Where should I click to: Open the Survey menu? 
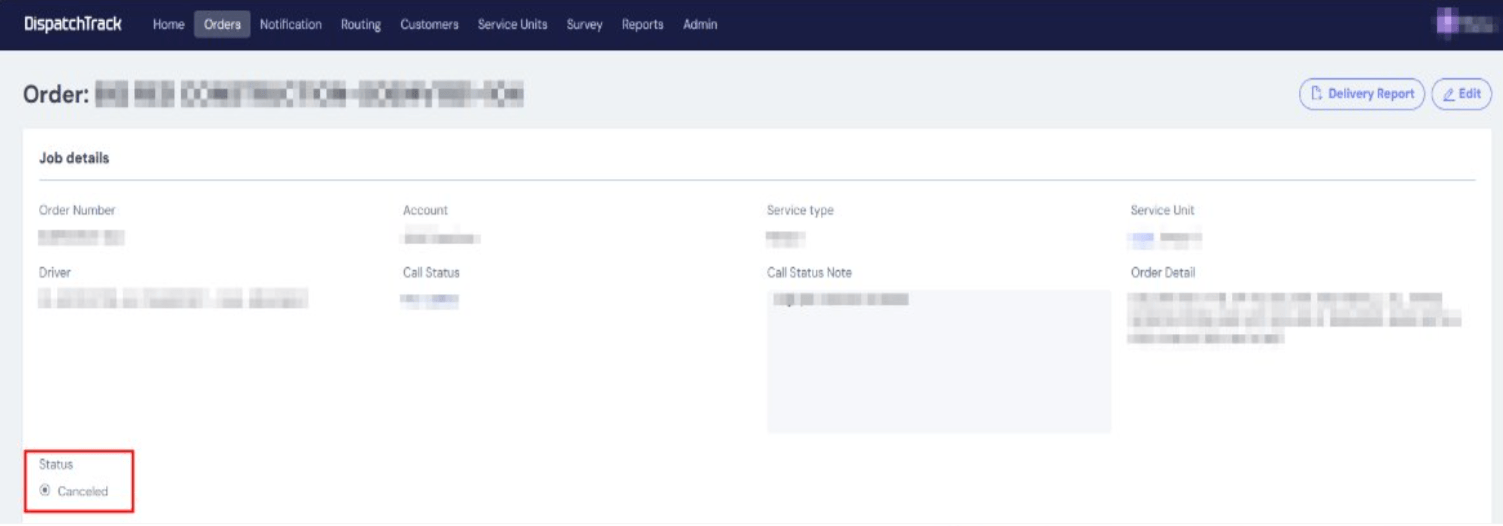point(584,25)
